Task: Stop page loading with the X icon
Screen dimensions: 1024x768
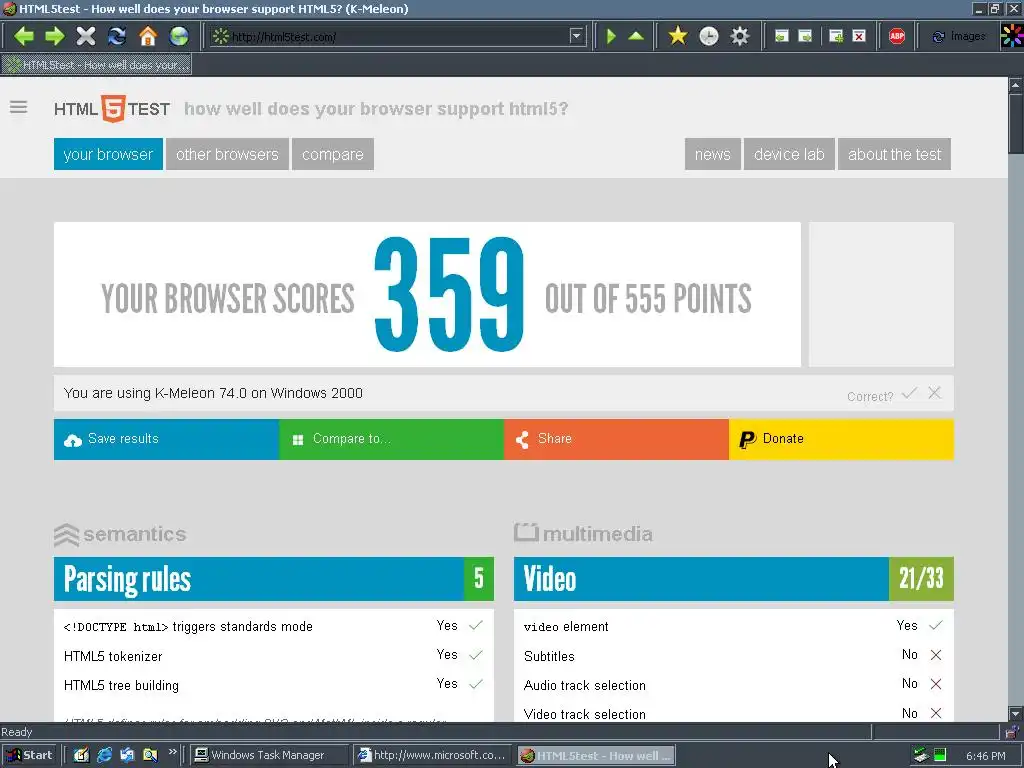Action: tap(86, 36)
